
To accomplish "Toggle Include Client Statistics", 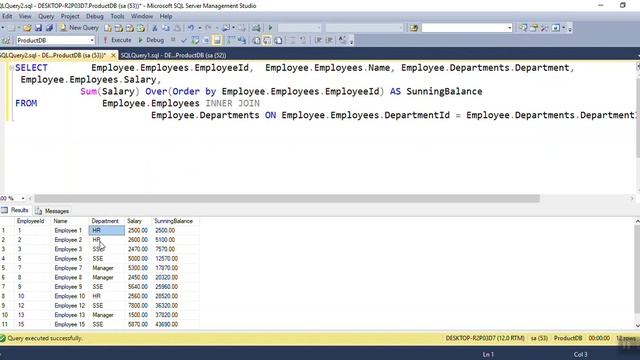I will (x=242, y=40).
